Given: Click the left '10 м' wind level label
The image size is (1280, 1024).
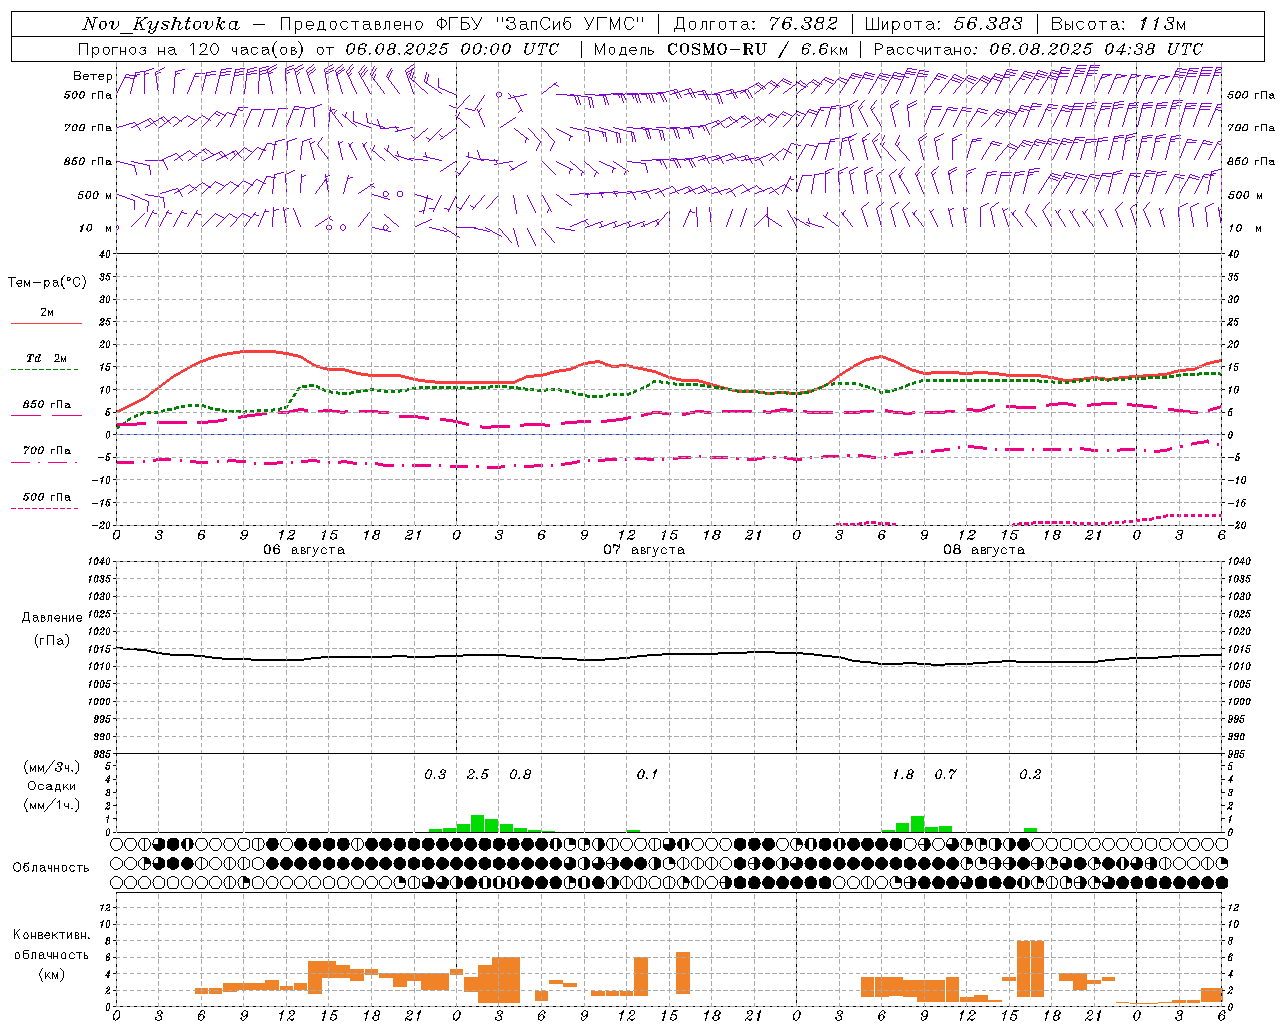Looking at the screenshot, I should [x=95, y=228].
